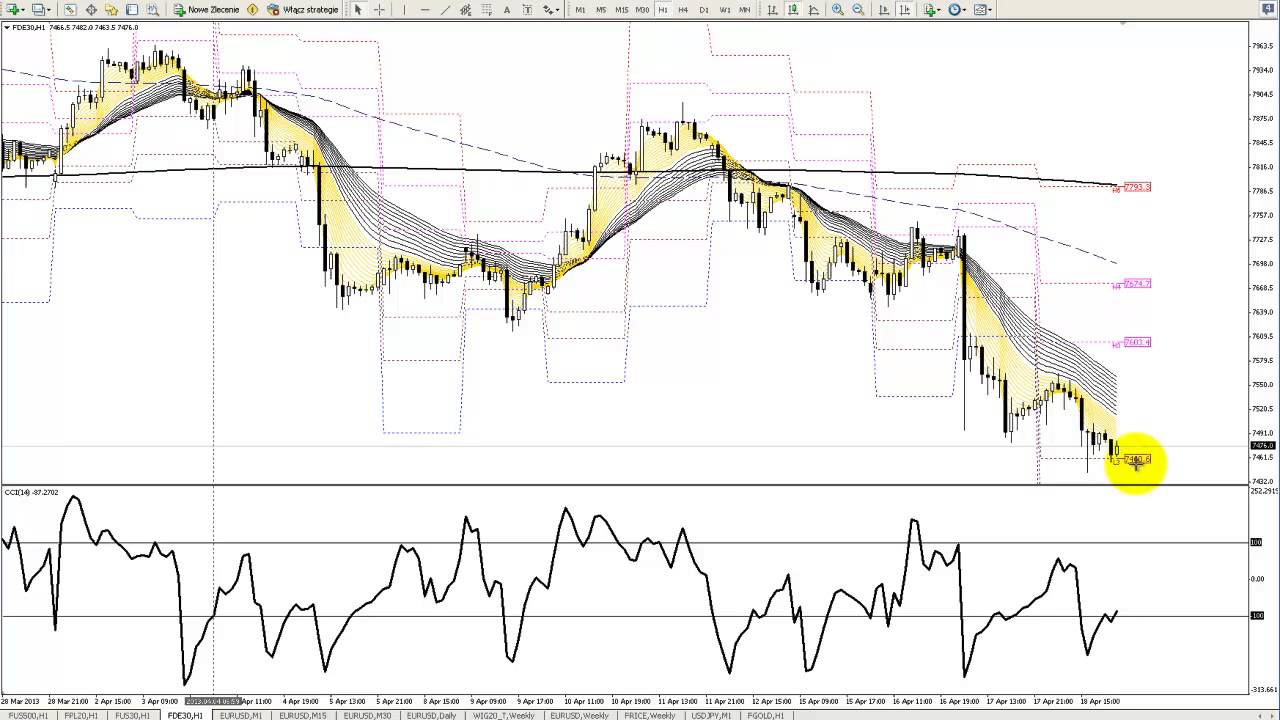Screen dimensions: 1280x720
Task: Select the Text tool A icon
Action: click(x=507, y=9)
